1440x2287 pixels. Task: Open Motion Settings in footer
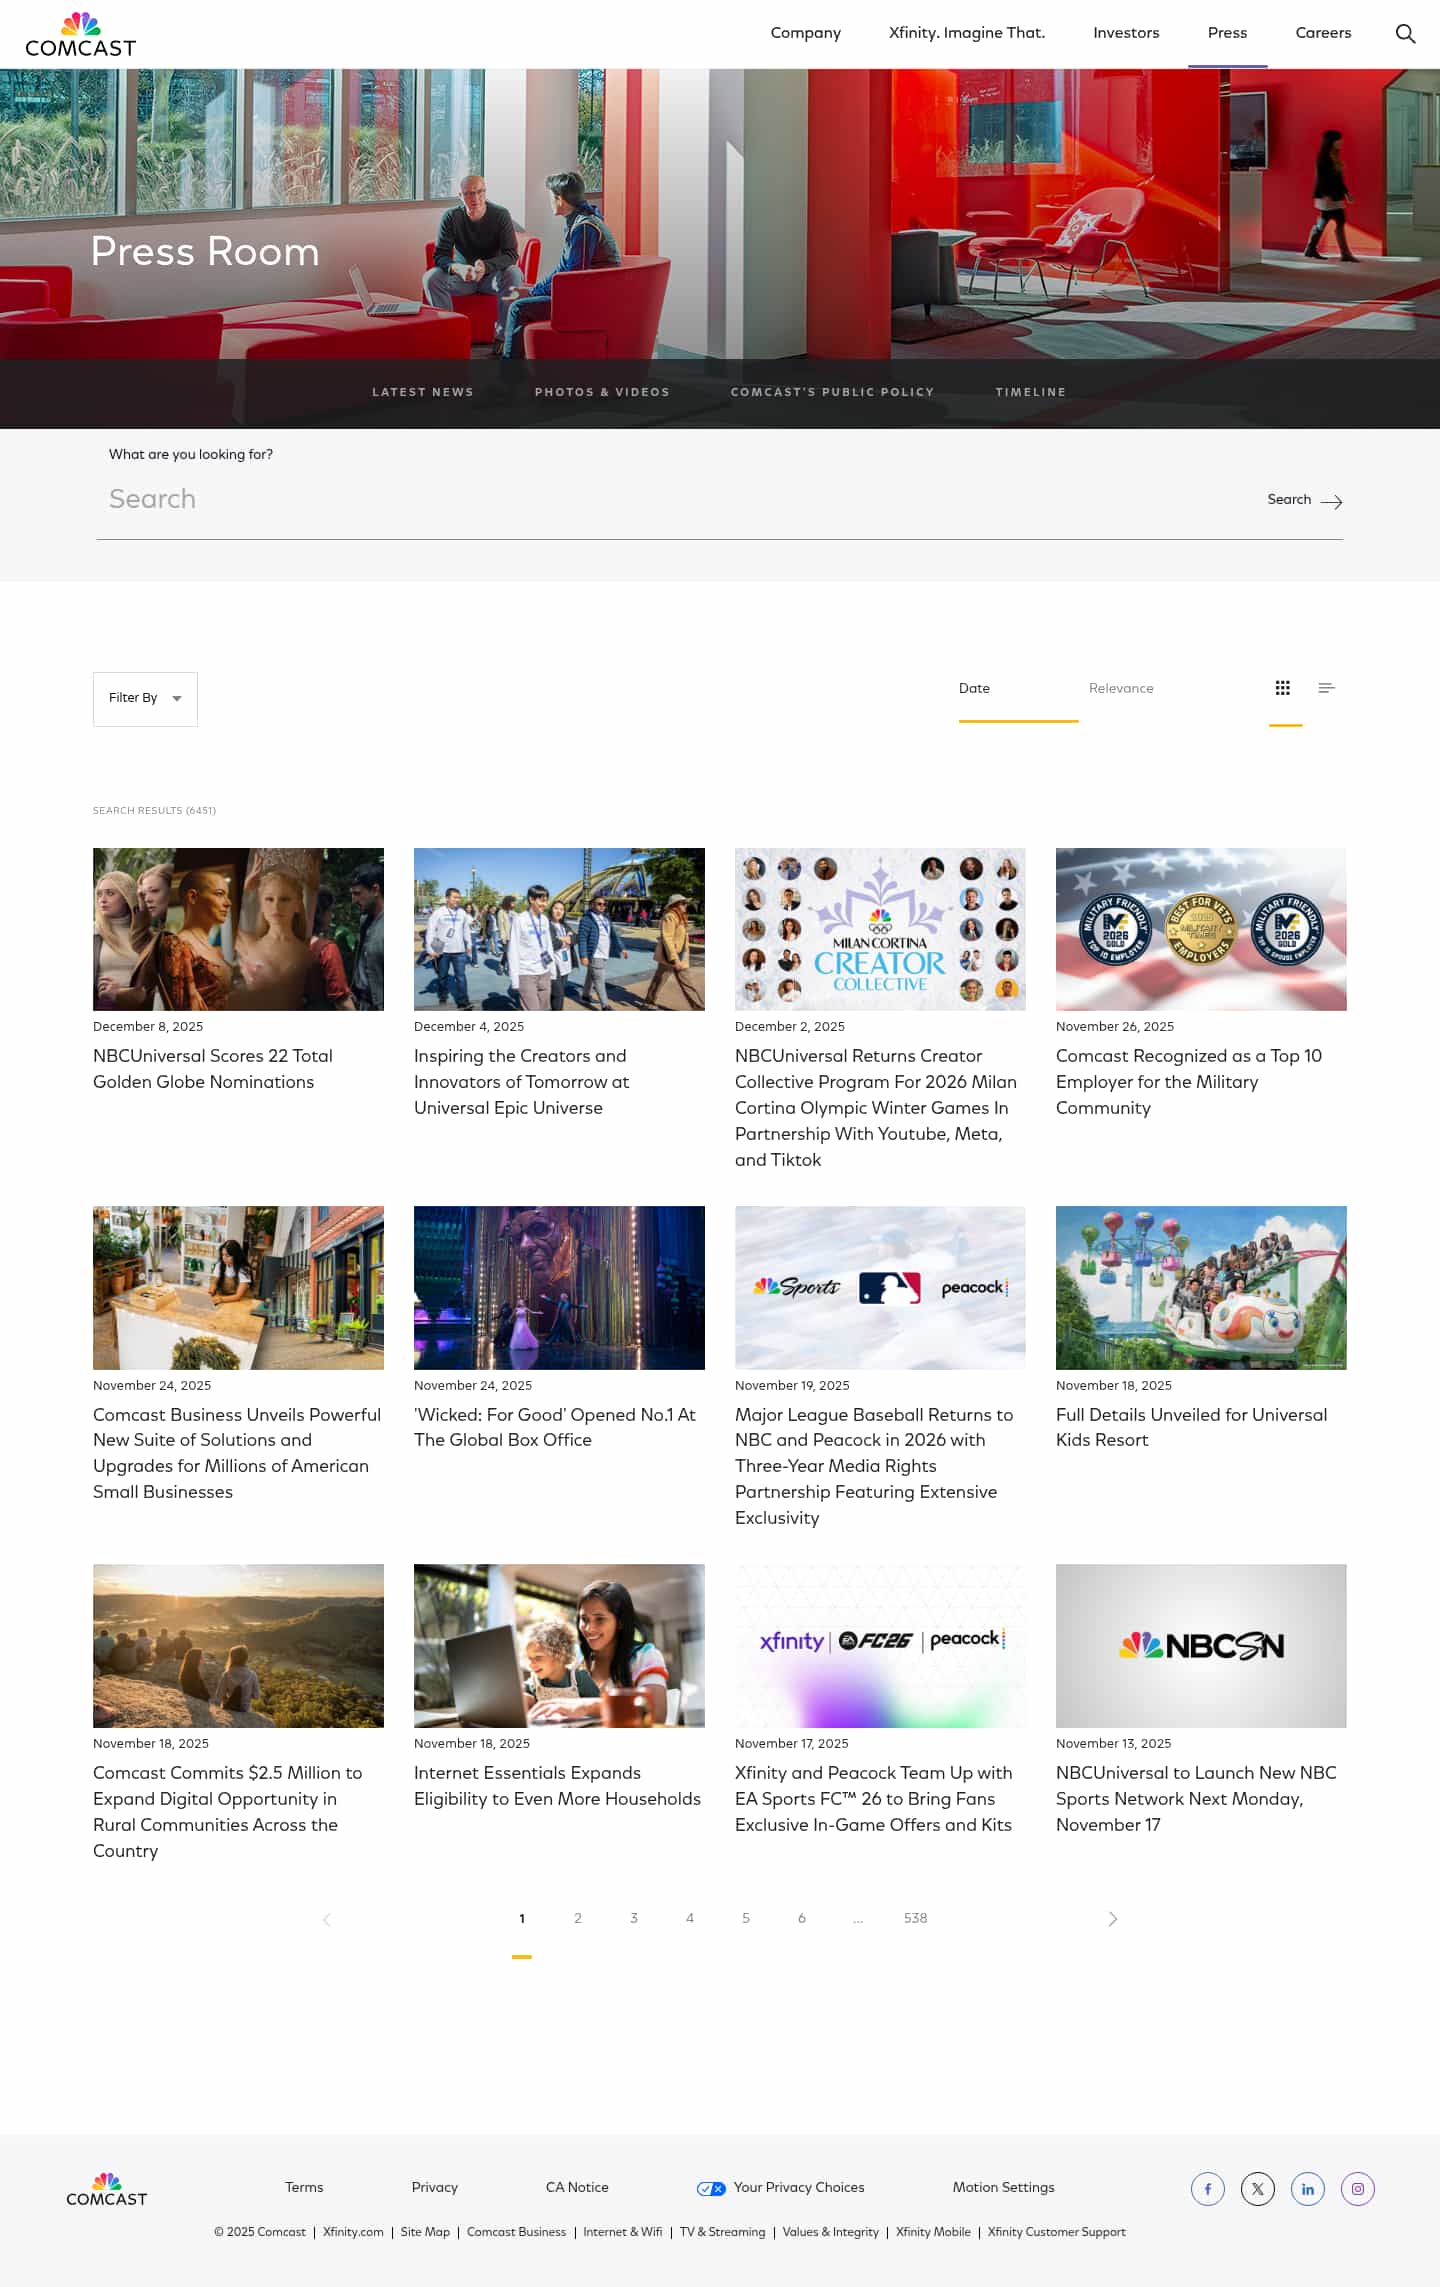coord(1003,2188)
